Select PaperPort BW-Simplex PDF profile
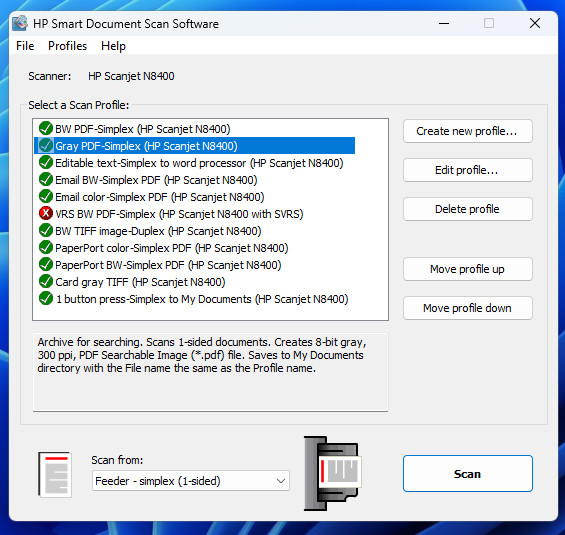Screen dimensions: 565x535 click(168, 265)
